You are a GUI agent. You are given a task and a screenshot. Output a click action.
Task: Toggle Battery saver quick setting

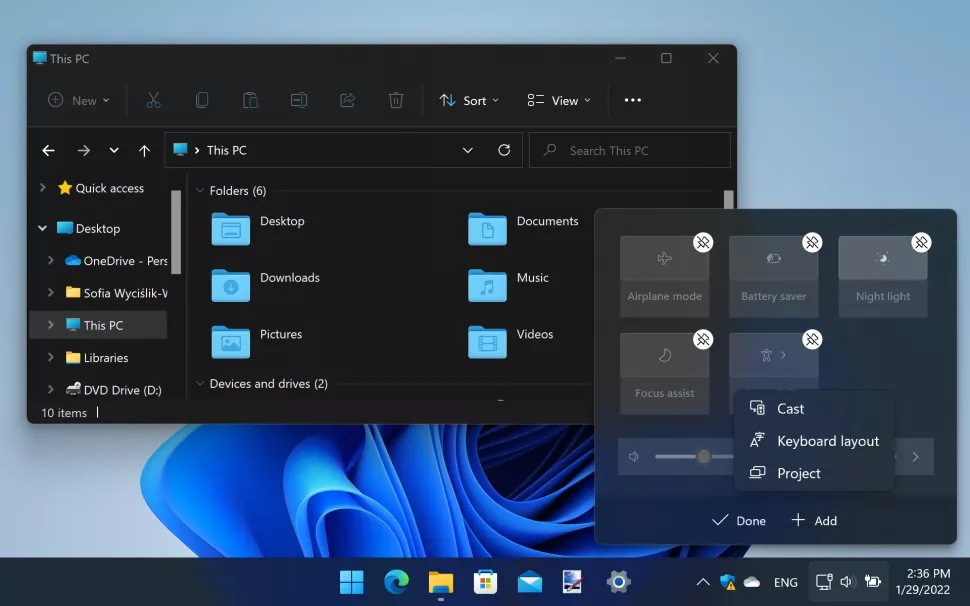pos(774,258)
